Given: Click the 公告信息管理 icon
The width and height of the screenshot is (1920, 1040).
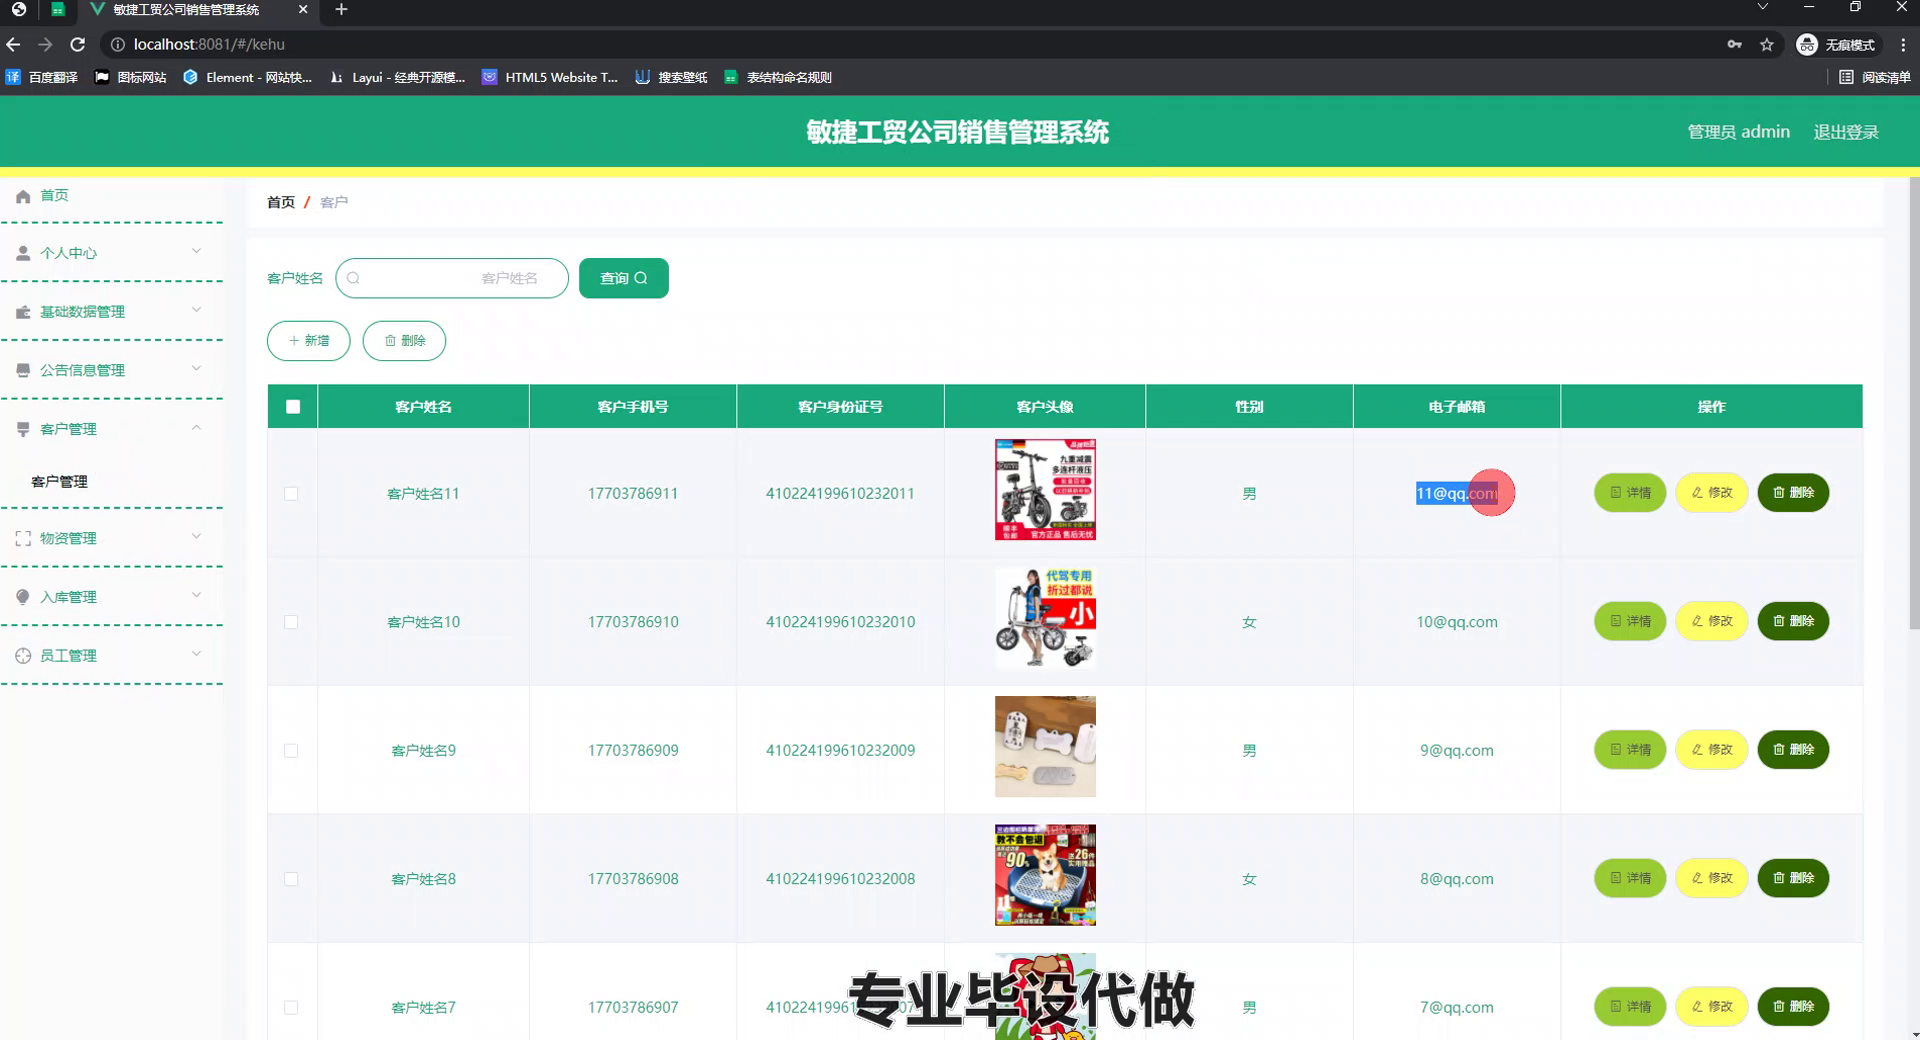Looking at the screenshot, I should [23, 370].
